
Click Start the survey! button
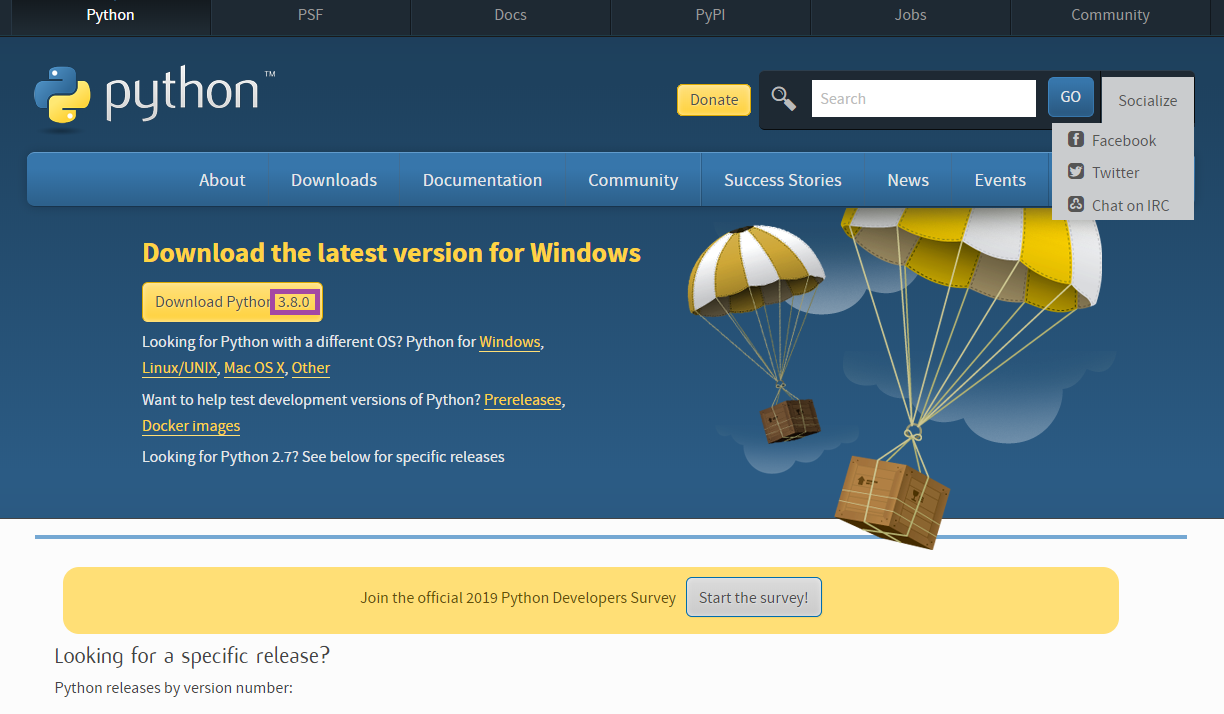coord(754,597)
